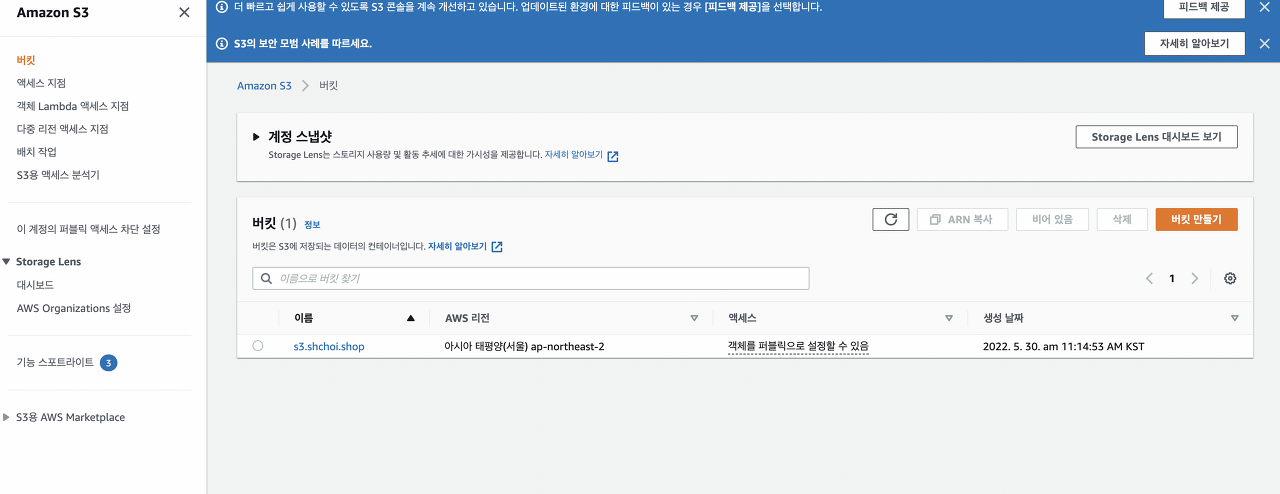Click the 비어 있음 button

(1052, 219)
